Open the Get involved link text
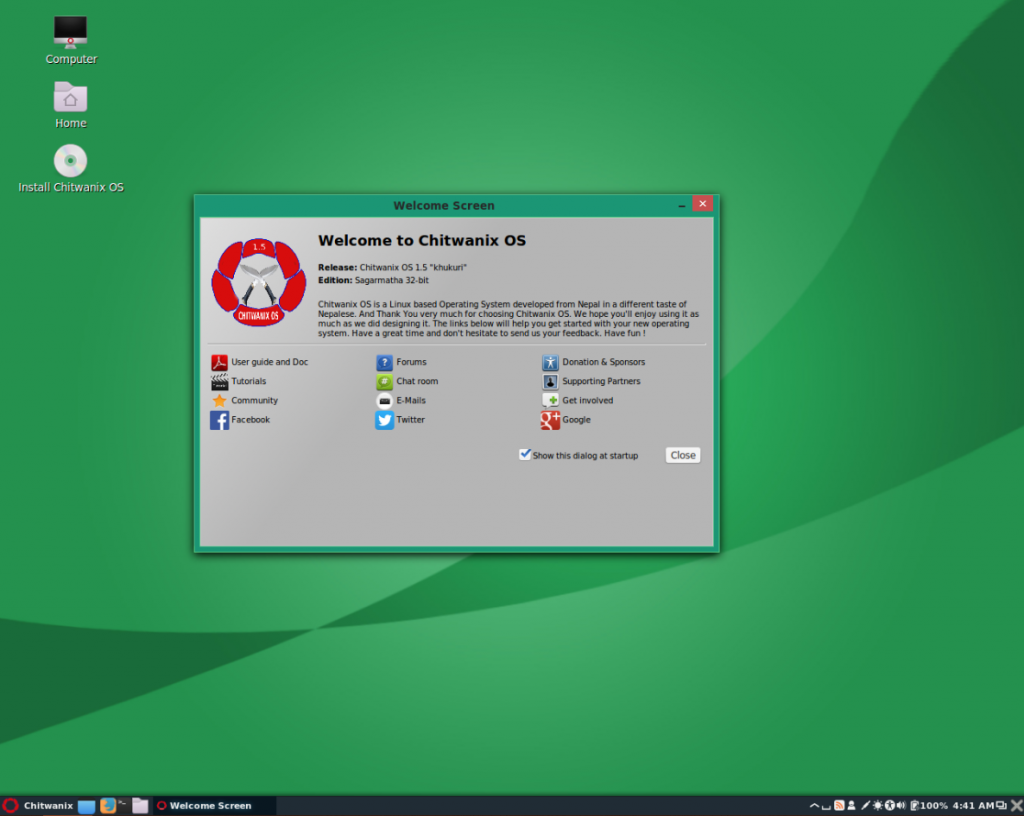 (x=588, y=401)
